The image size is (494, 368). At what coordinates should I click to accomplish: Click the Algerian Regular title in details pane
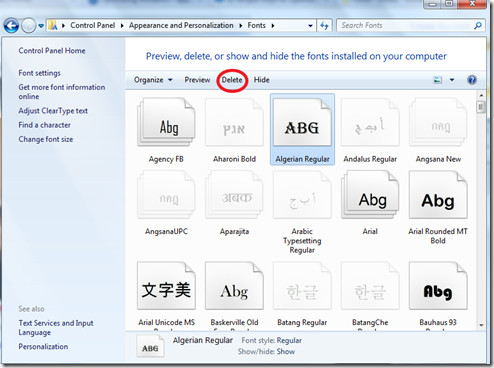pos(203,340)
